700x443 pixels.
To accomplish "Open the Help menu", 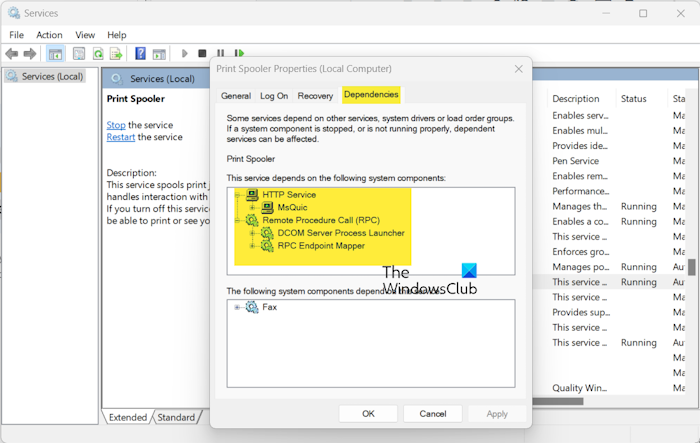I will pyautogui.click(x=117, y=35).
